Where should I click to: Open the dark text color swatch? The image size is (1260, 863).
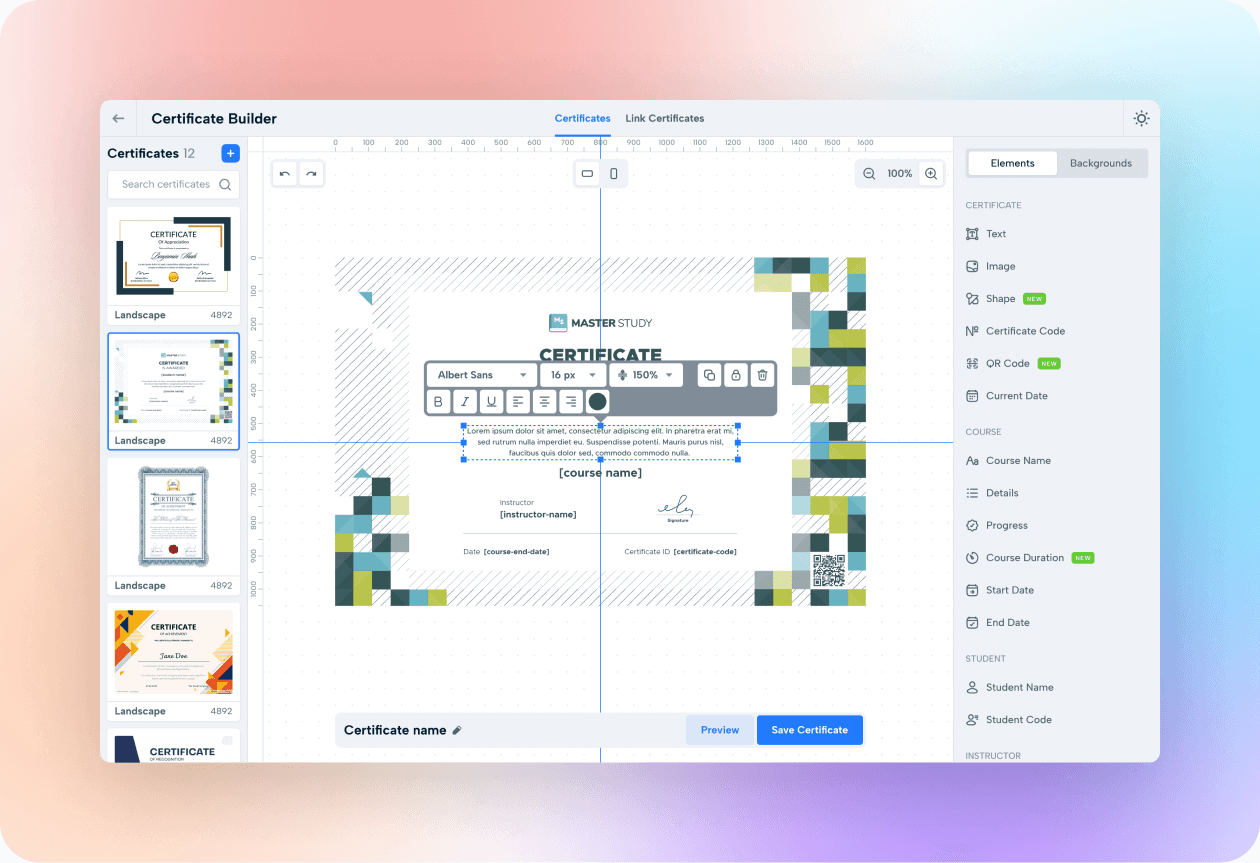point(597,402)
